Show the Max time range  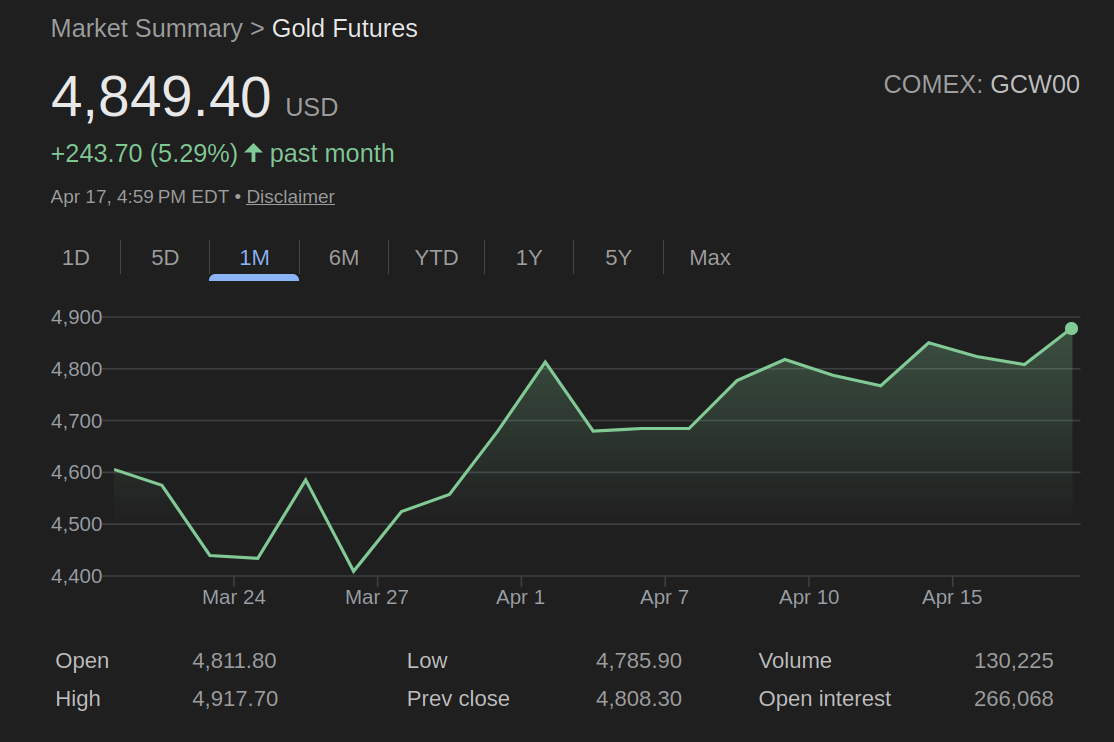(710, 257)
